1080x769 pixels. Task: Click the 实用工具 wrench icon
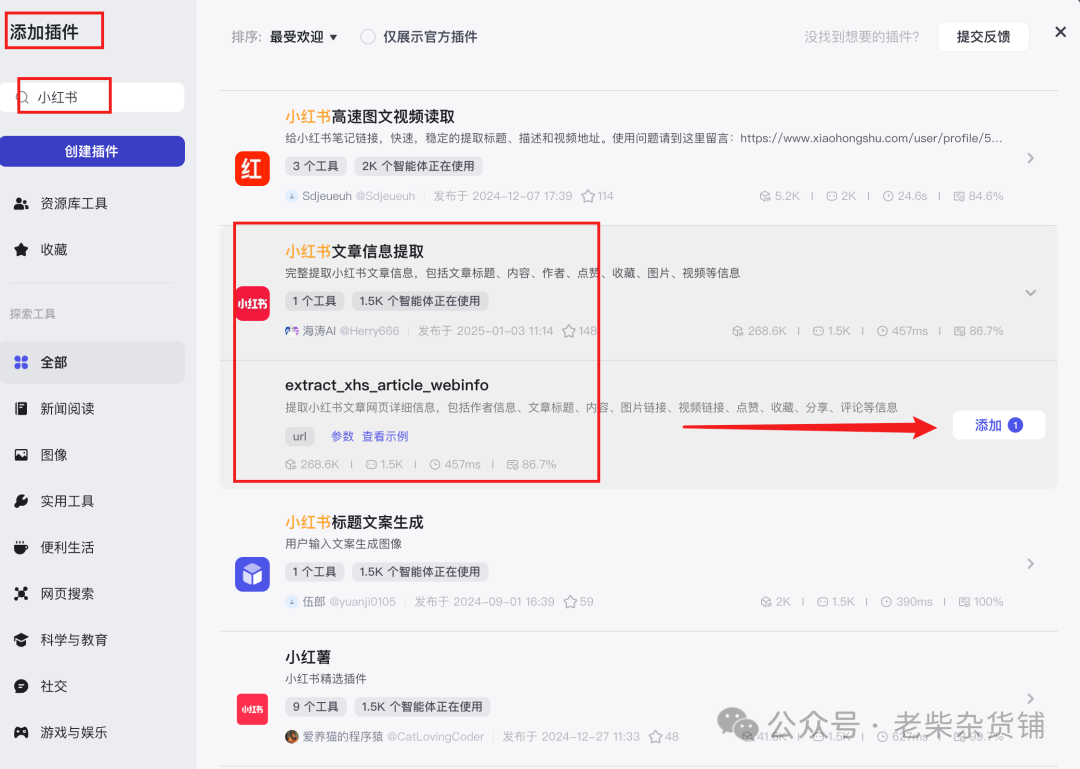[21, 501]
